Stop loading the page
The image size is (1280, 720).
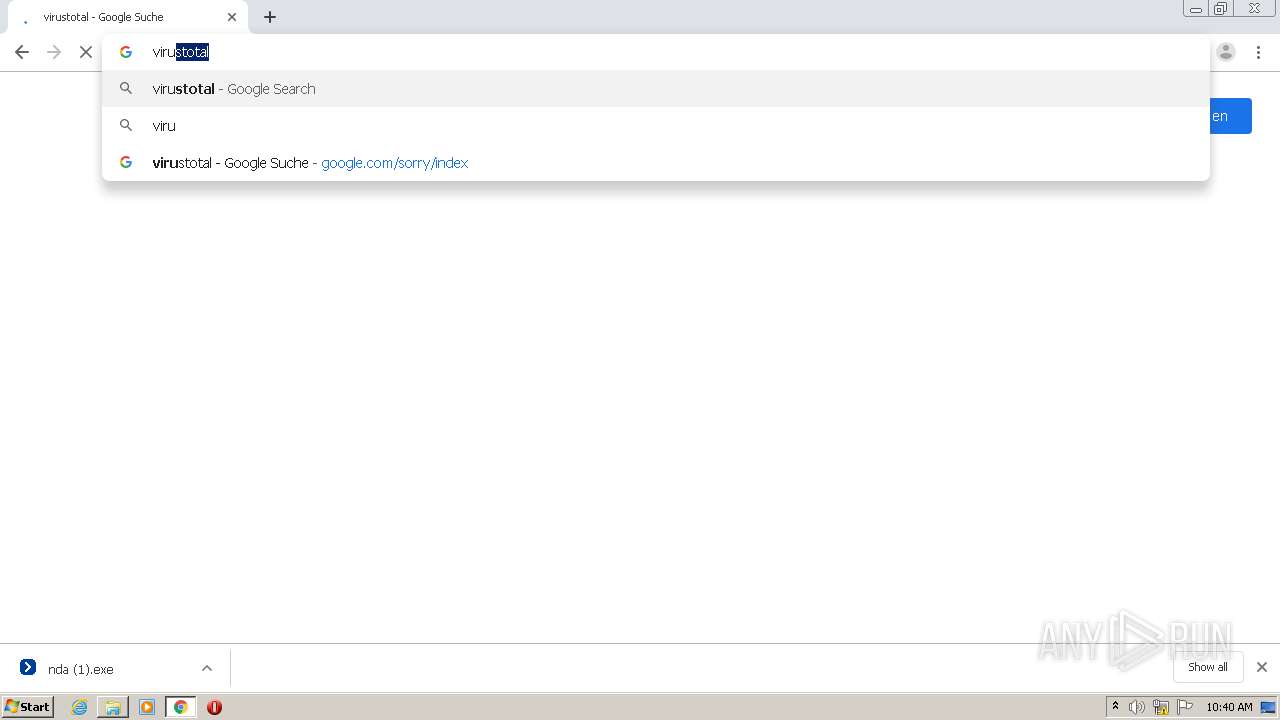pyautogui.click(x=86, y=52)
